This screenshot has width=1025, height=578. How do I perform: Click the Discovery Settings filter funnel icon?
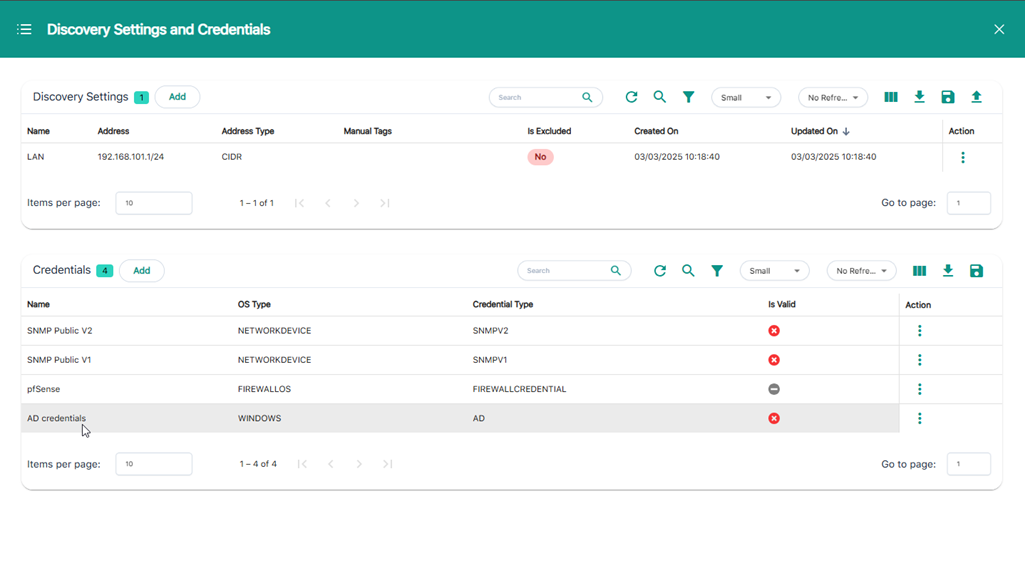[x=688, y=97]
